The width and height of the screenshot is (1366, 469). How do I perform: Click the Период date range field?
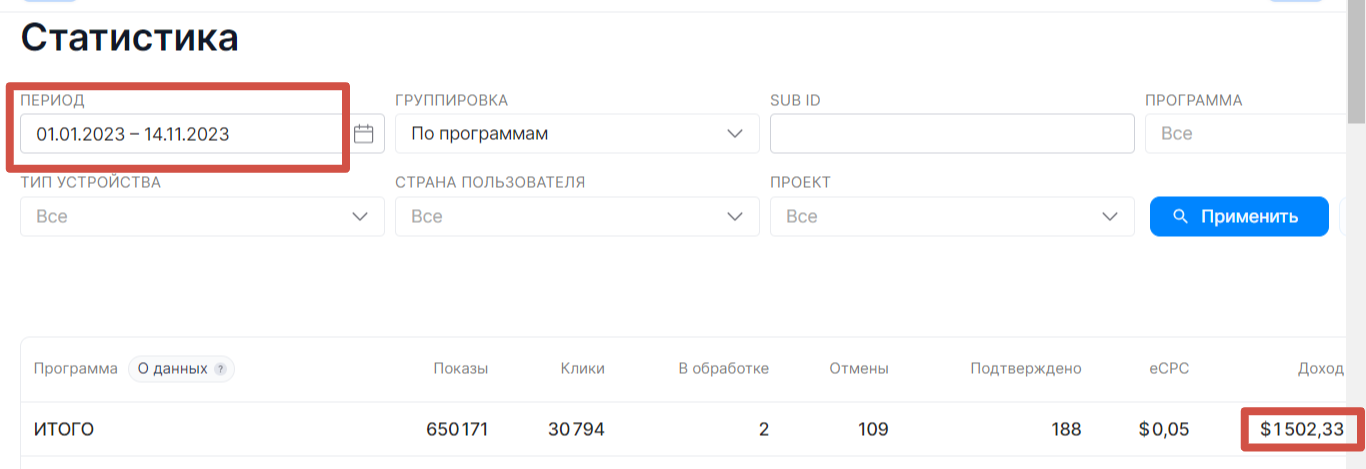tap(180, 133)
